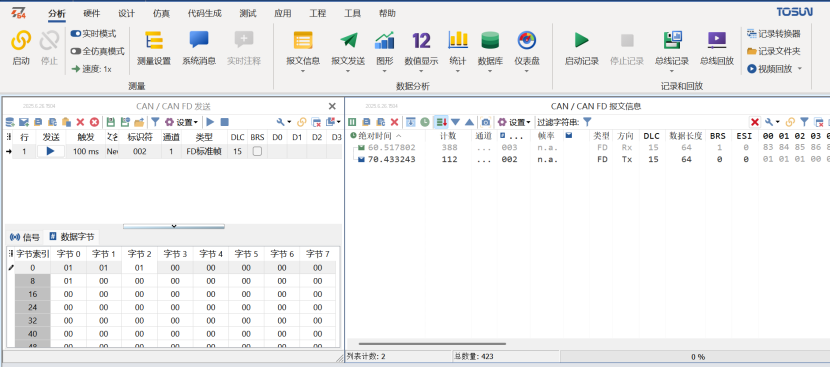Click the green save icon in 发送 toolbar
Screen dimensions: 830x368
(x=111, y=122)
